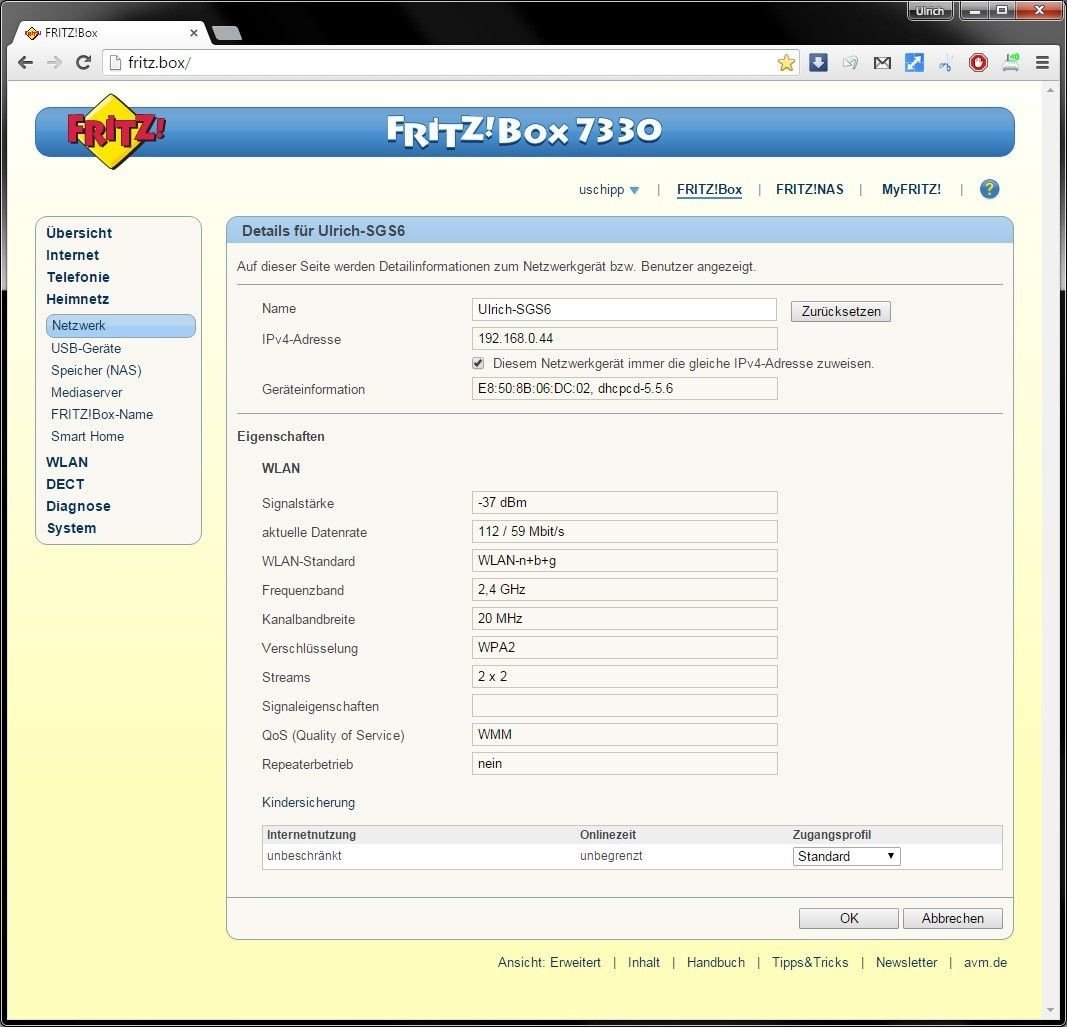Open the mail envelope extension icon
Screen dimensions: 1067x1027
pyautogui.click(x=883, y=63)
